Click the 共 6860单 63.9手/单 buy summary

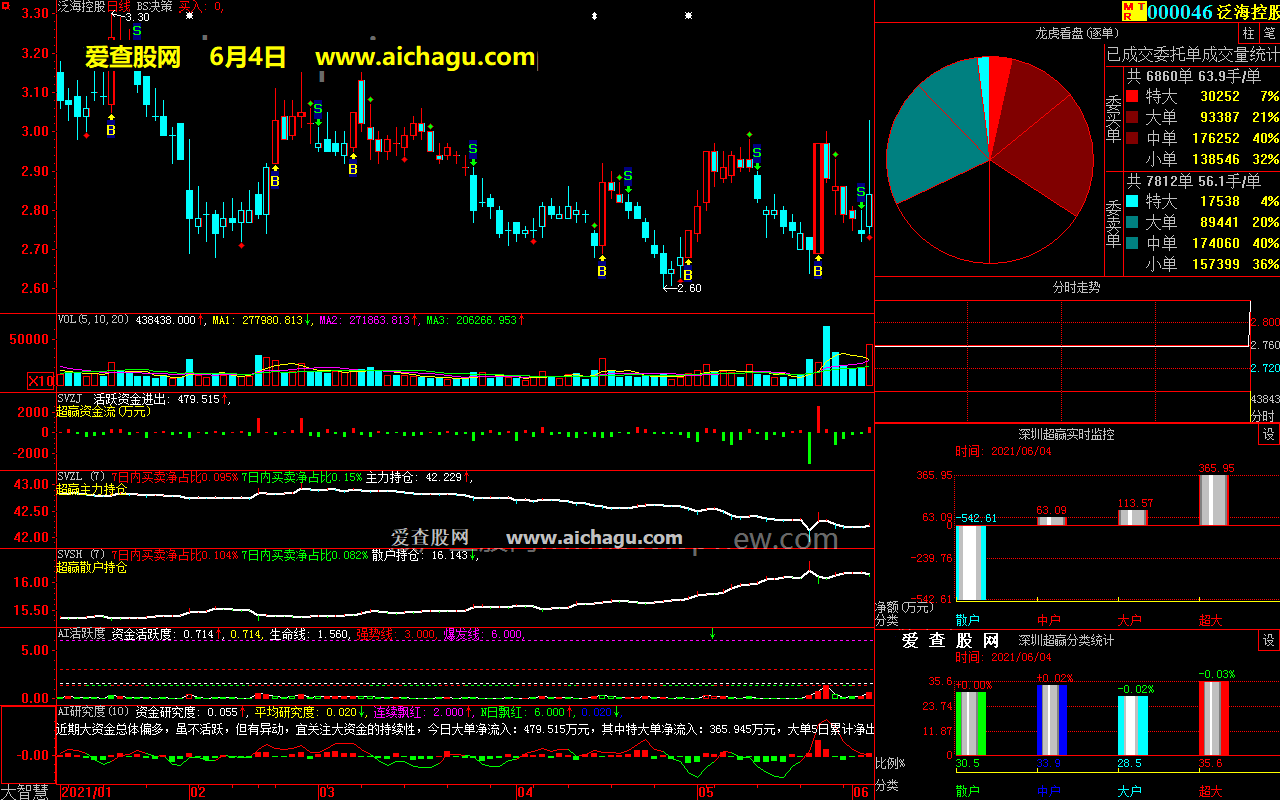pyautogui.click(x=1193, y=76)
